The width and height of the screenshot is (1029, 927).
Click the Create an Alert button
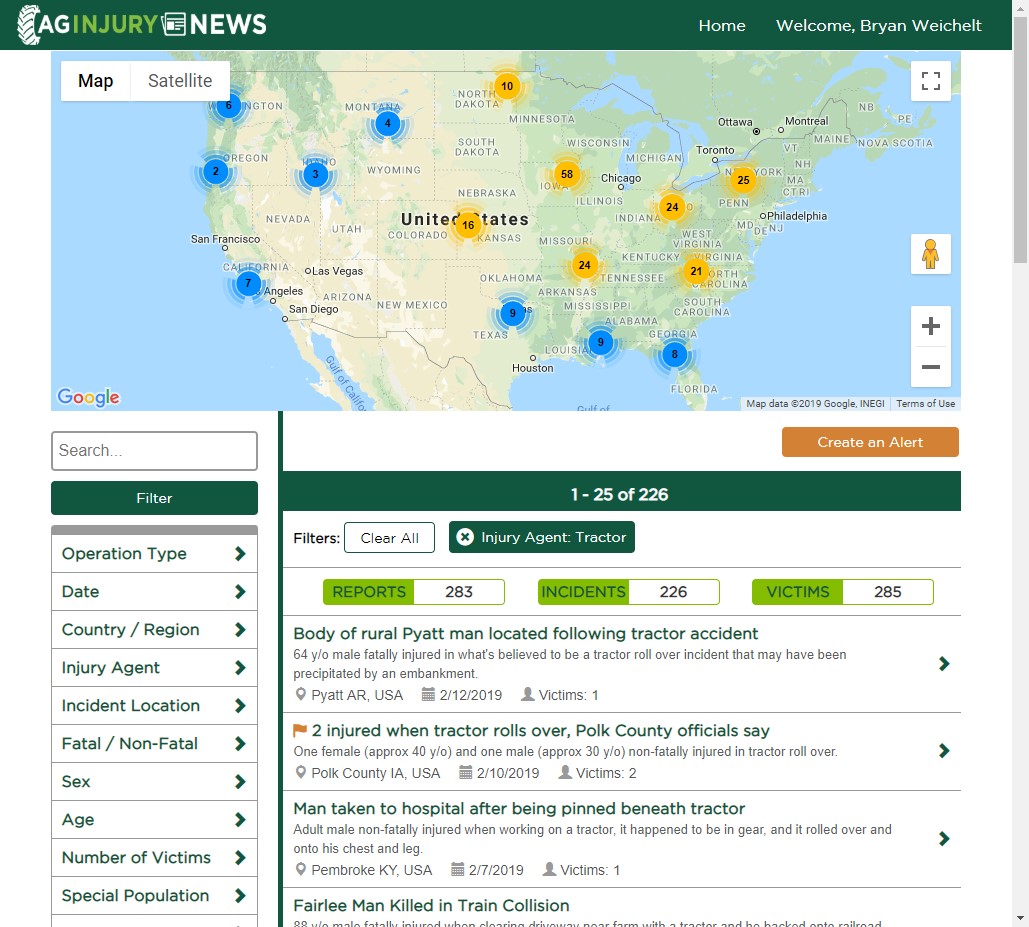(870, 442)
